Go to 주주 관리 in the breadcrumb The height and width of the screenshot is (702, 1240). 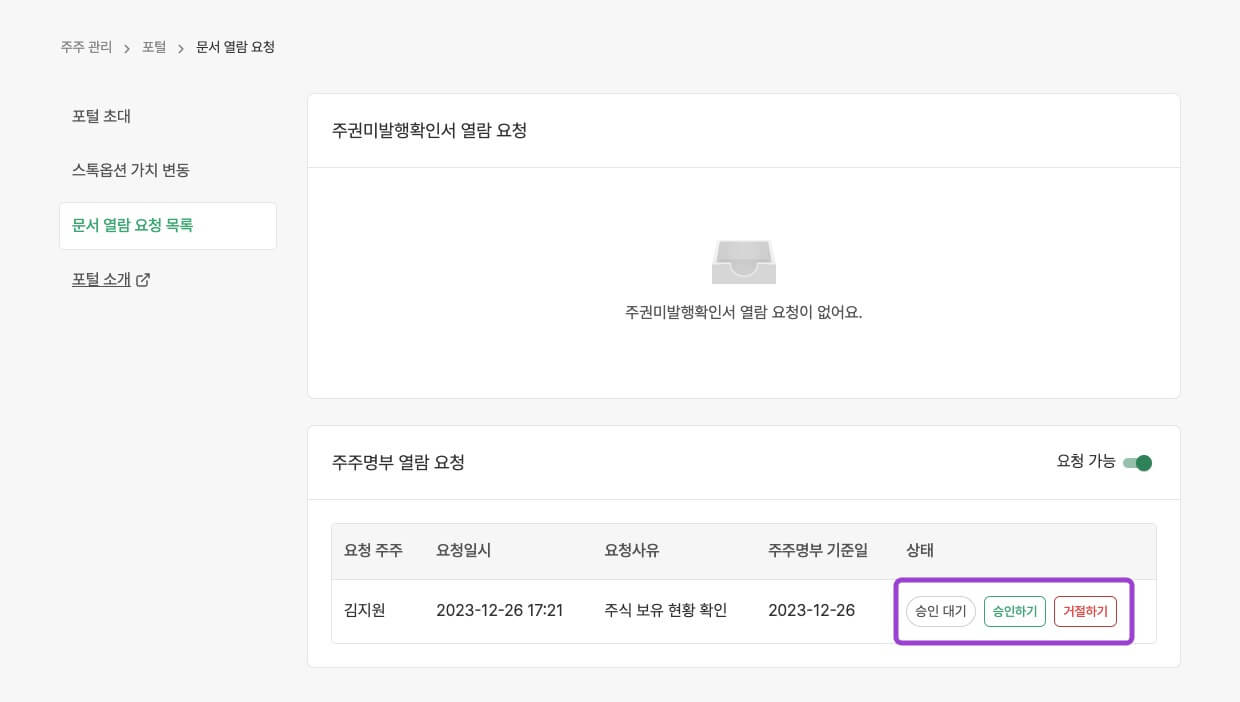pyautogui.click(x=86, y=47)
